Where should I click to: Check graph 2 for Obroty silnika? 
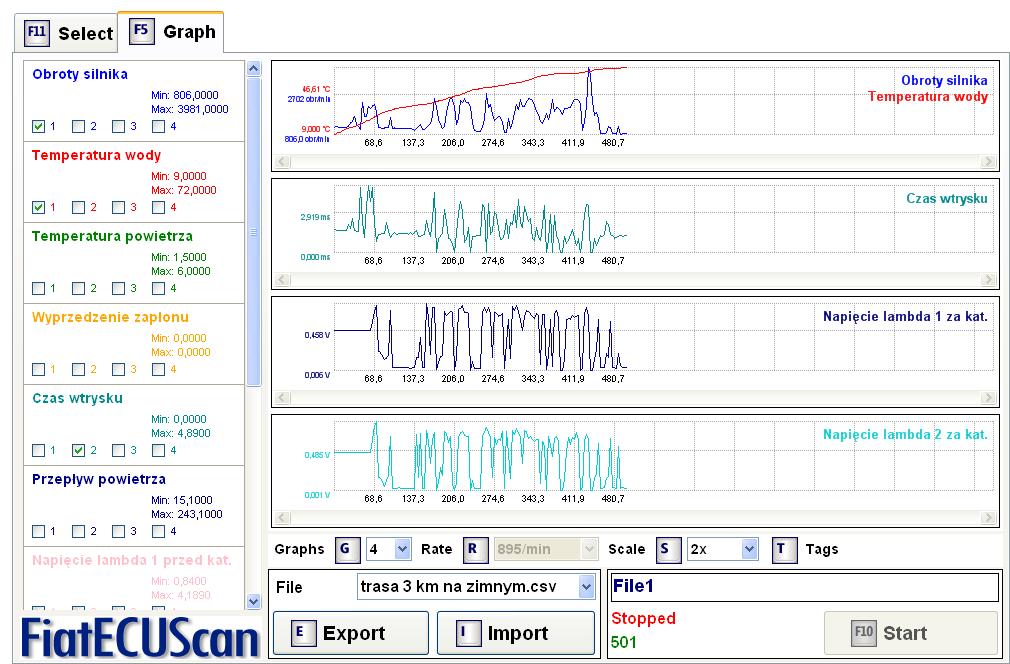click(79, 126)
